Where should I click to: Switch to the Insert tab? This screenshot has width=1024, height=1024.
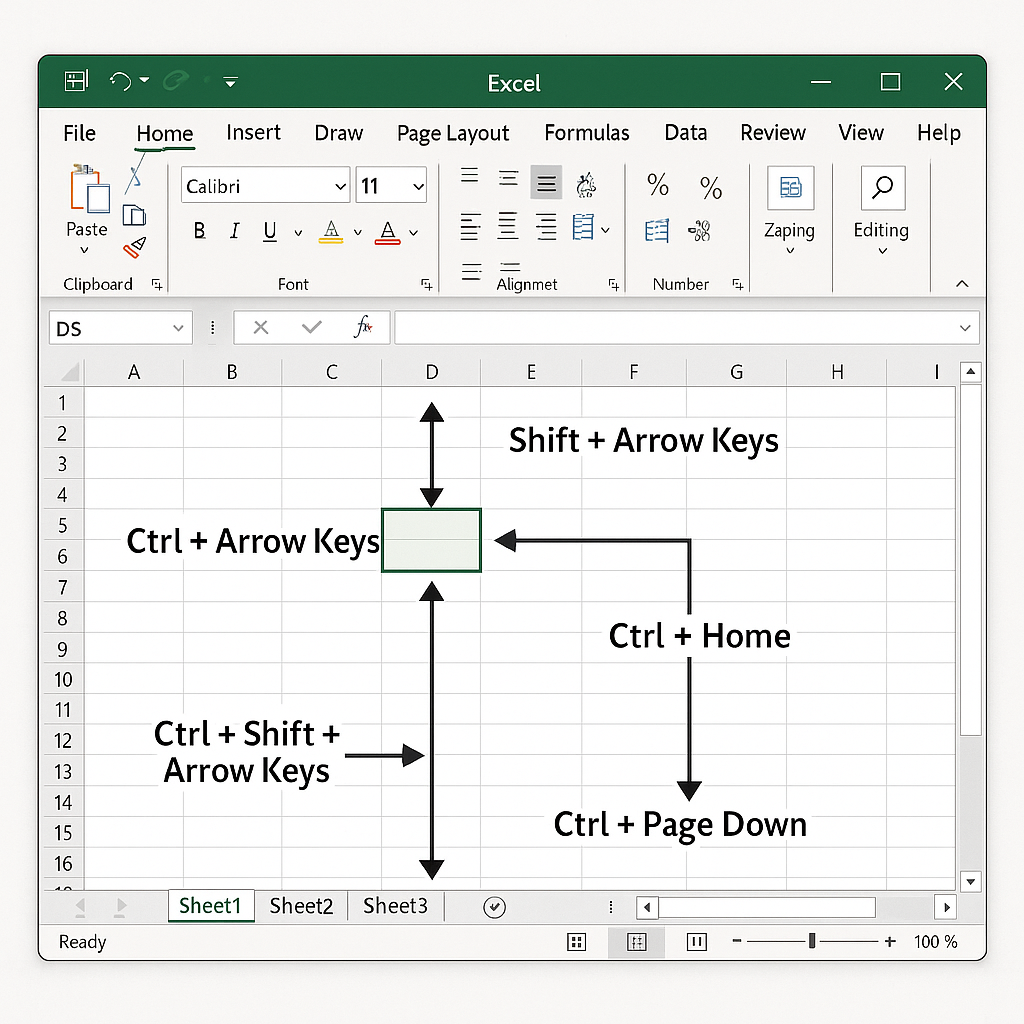coord(253,133)
